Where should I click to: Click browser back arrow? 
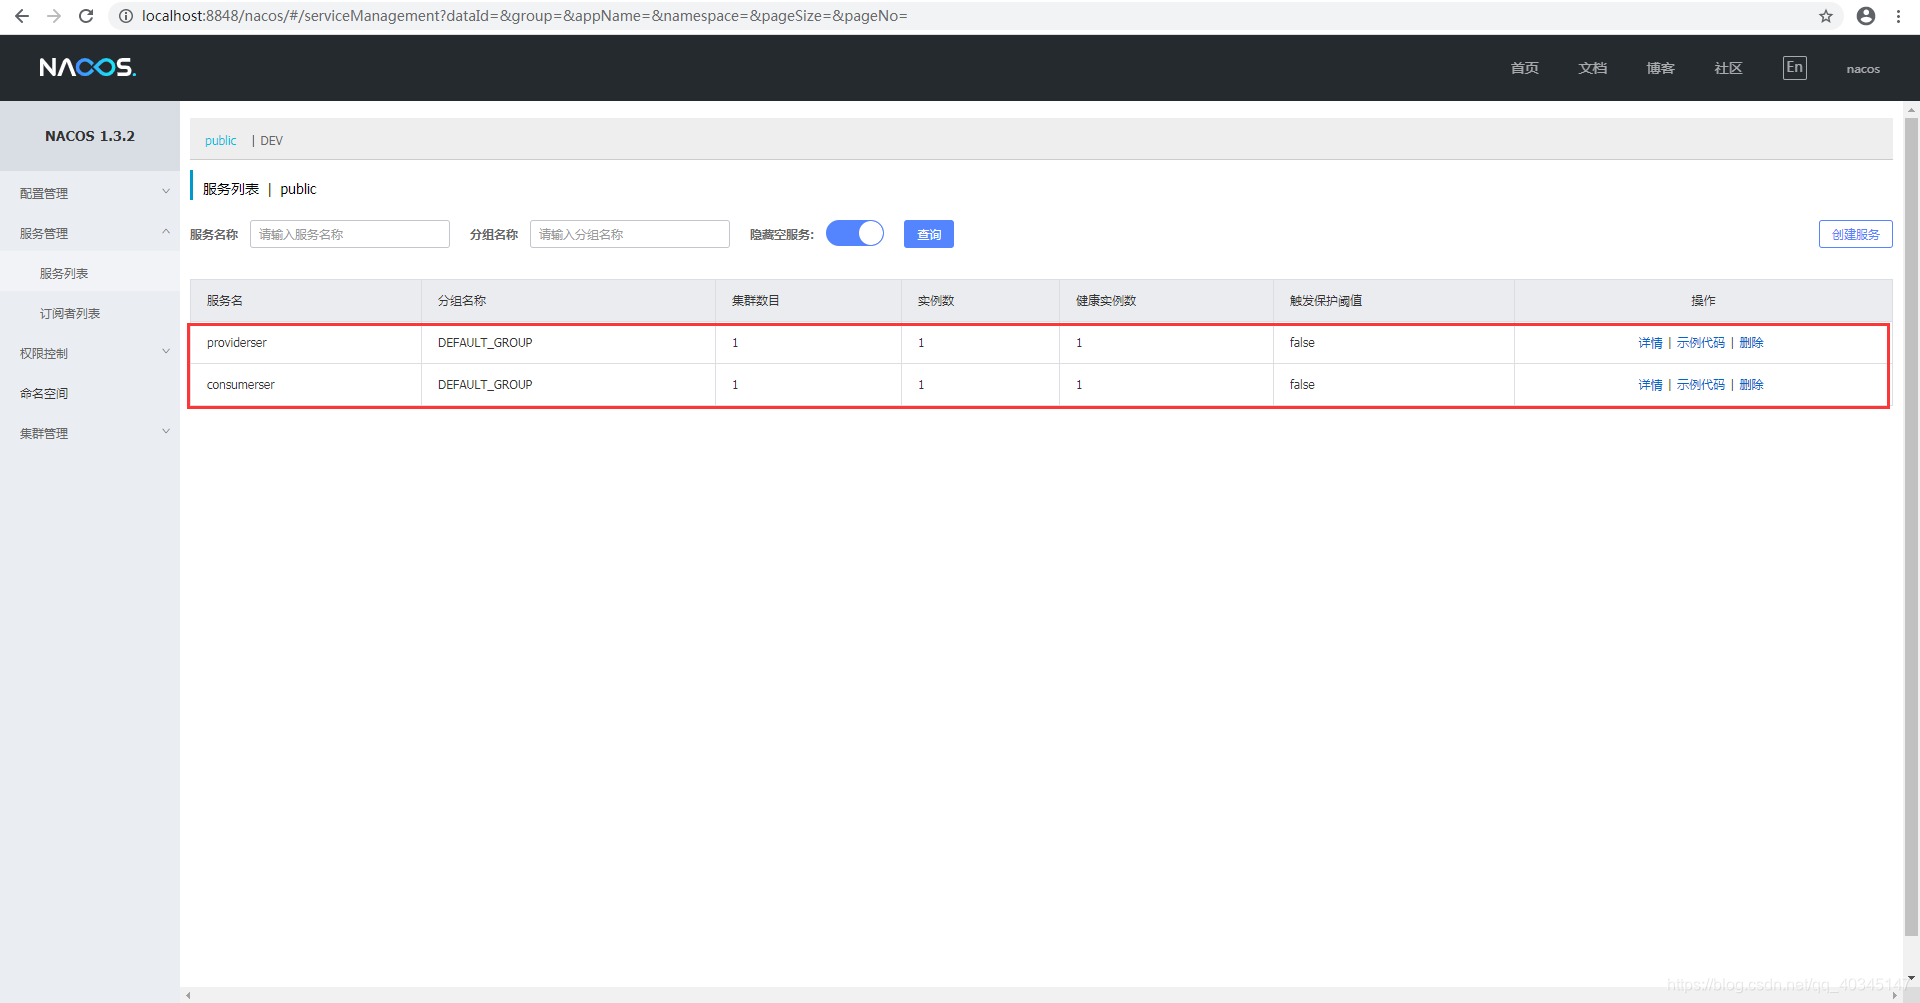(22, 16)
